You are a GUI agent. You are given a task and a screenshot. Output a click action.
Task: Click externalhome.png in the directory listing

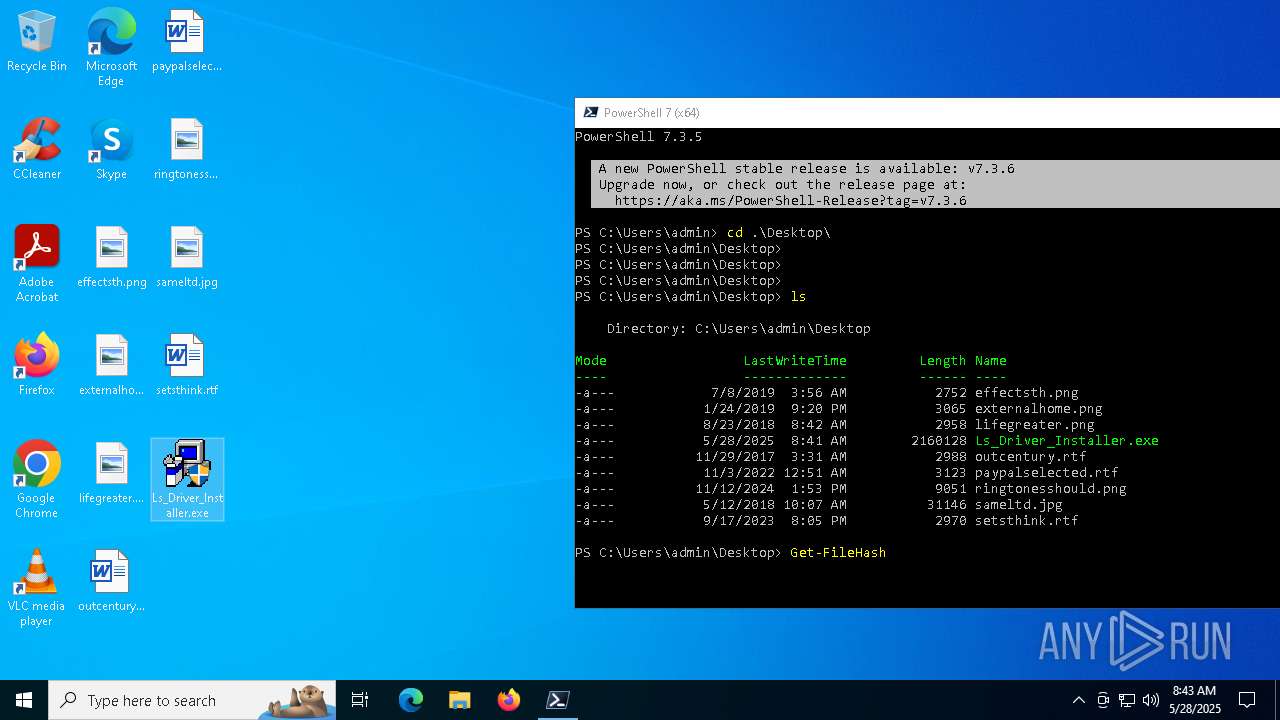[x=1039, y=409]
